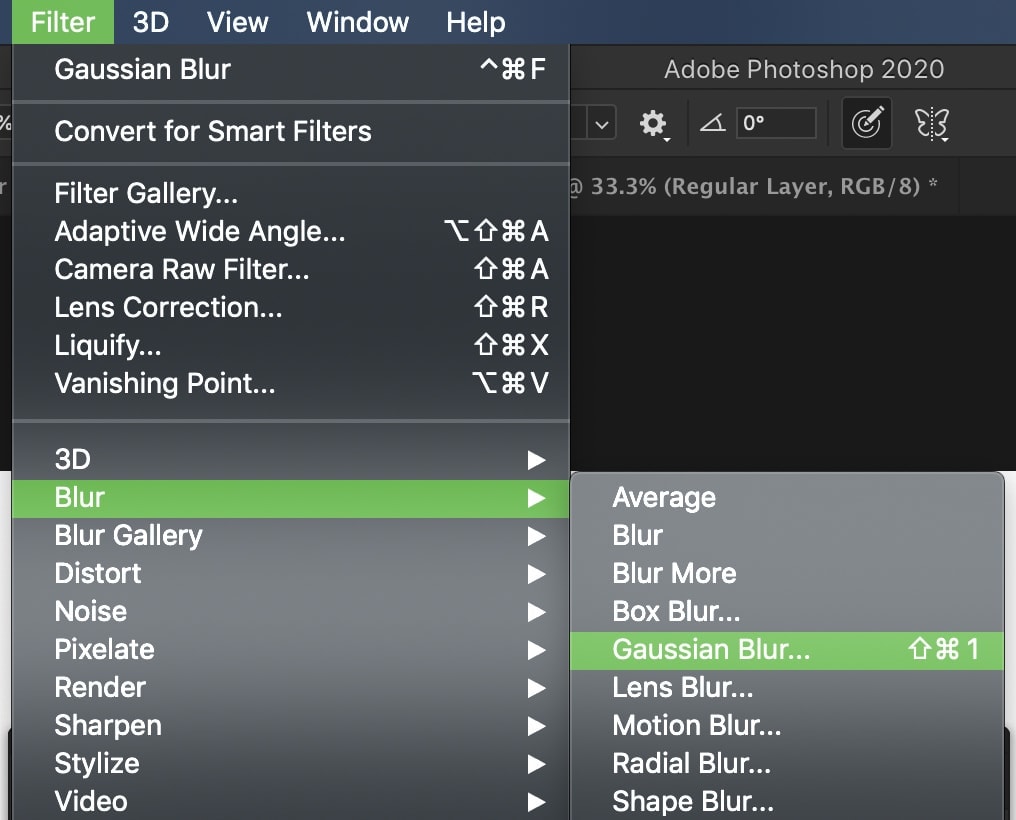Open the 3D menu in menu bar
Screen dimensions: 1016x820
[x=151, y=22]
